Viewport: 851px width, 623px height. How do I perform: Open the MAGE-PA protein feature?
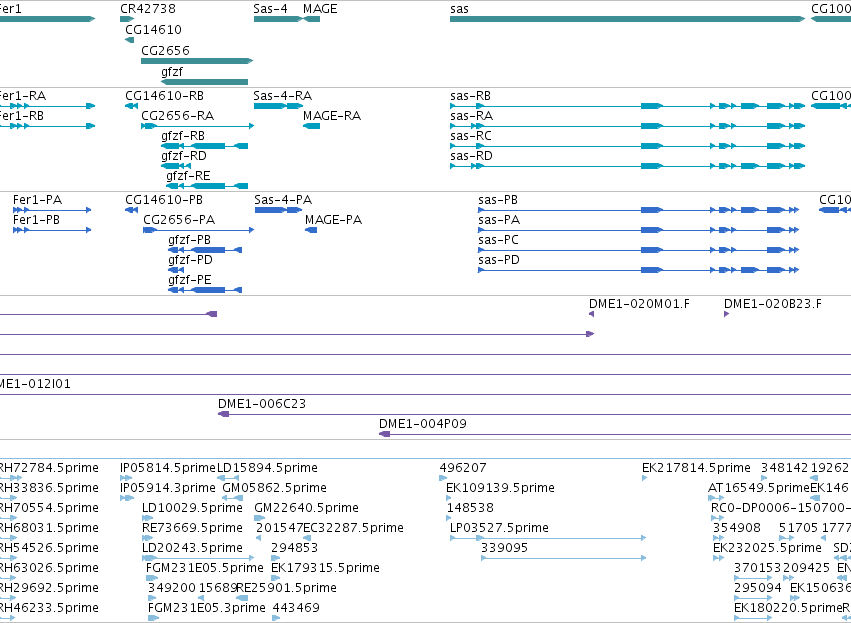pyautogui.click(x=311, y=230)
